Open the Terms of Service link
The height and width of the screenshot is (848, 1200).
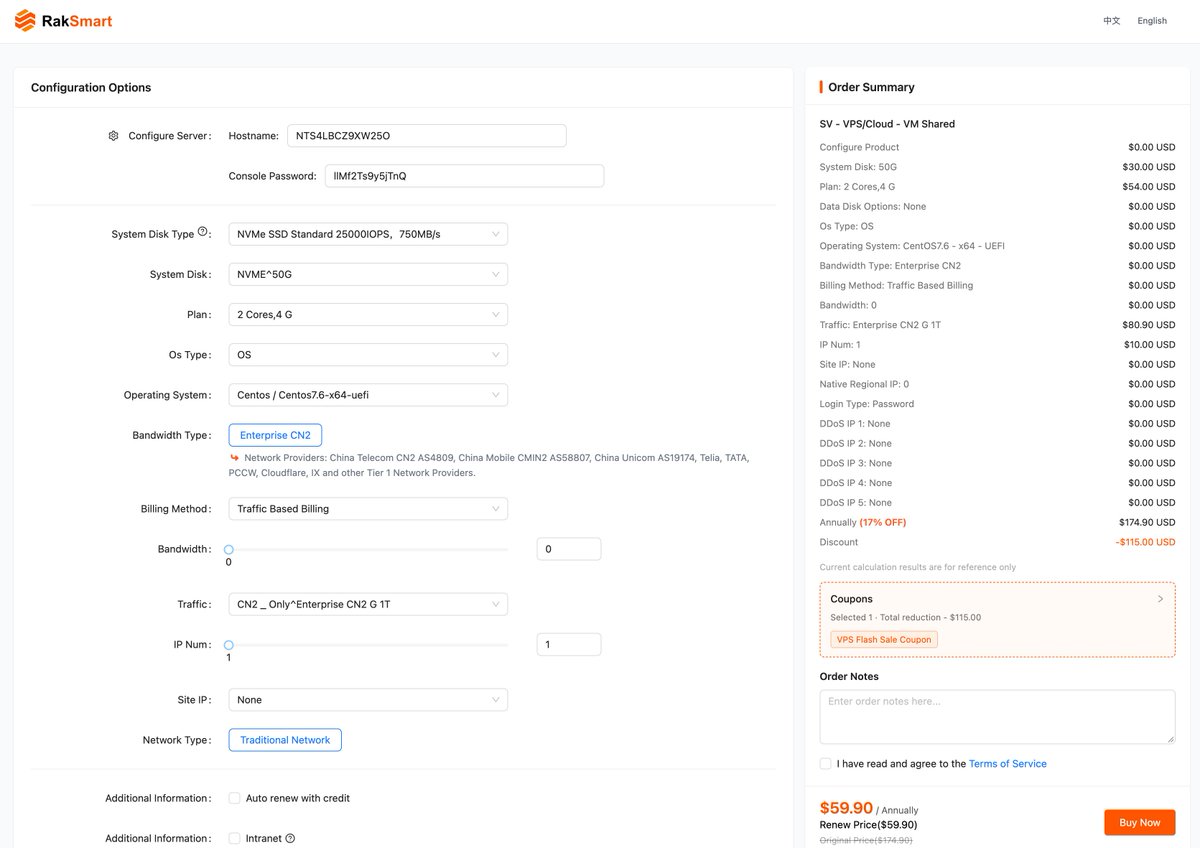[x=1008, y=764]
